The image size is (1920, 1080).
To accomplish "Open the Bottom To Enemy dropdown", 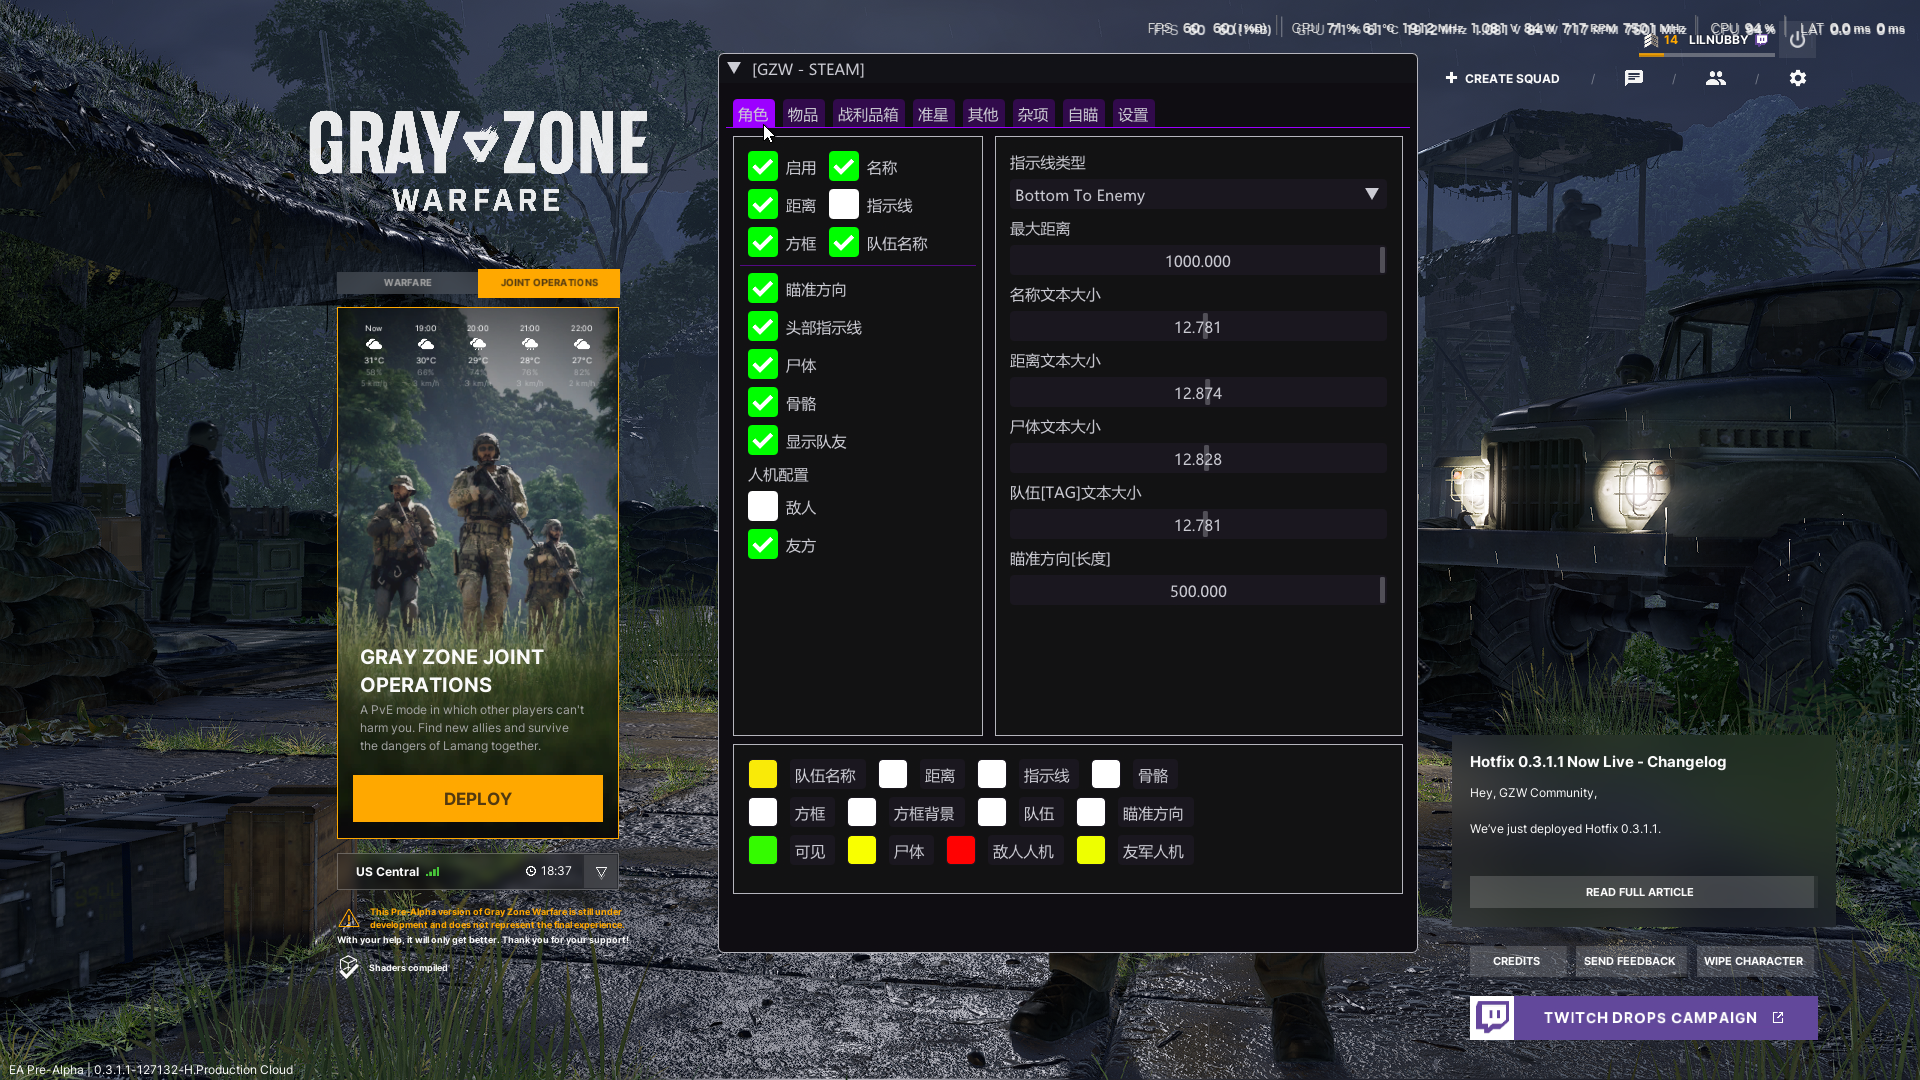I will pos(1197,195).
